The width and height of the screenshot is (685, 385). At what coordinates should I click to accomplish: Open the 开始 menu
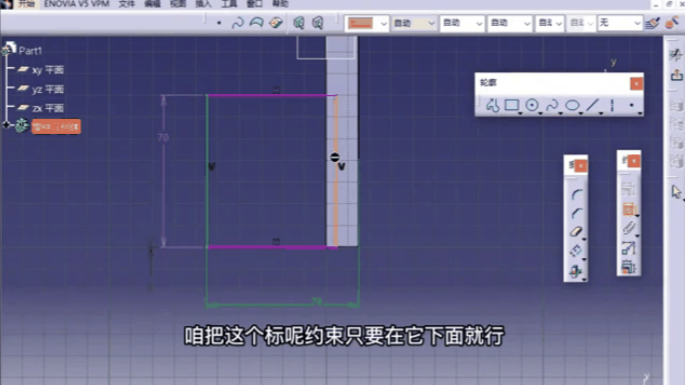point(27,4)
